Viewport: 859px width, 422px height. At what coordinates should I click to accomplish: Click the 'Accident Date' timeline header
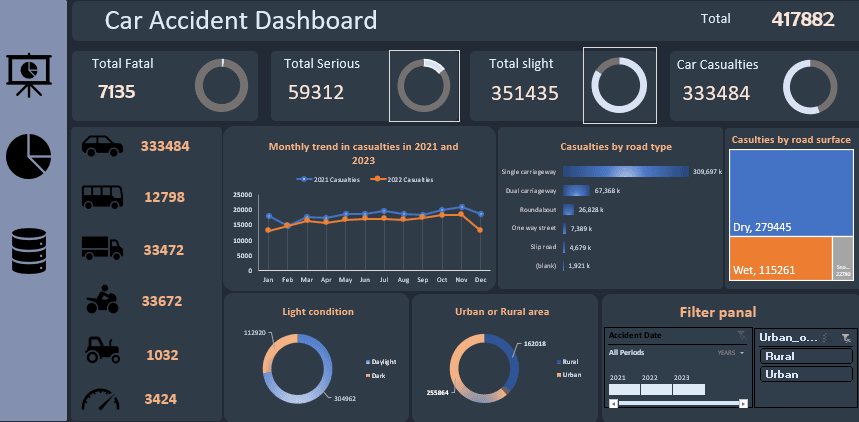pos(635,335)
